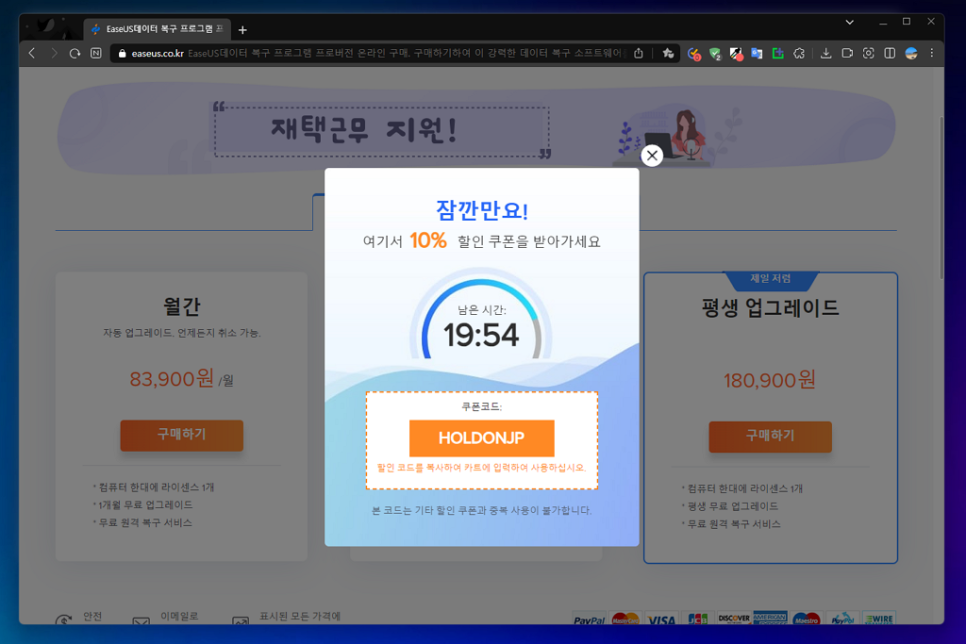966x644 pixels.
Task: Click the 이메일로 footer label
Action: (x=179, y=616)
